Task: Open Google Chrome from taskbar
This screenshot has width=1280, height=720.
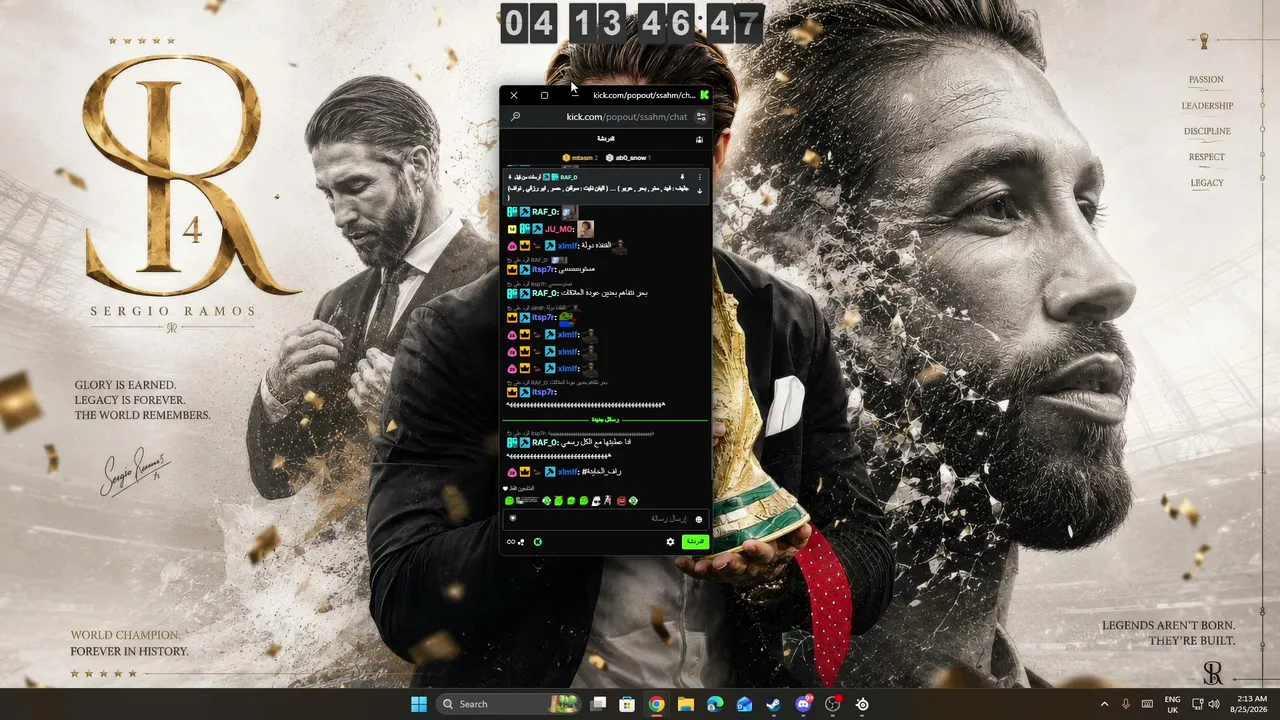Action: pos(656,704)
